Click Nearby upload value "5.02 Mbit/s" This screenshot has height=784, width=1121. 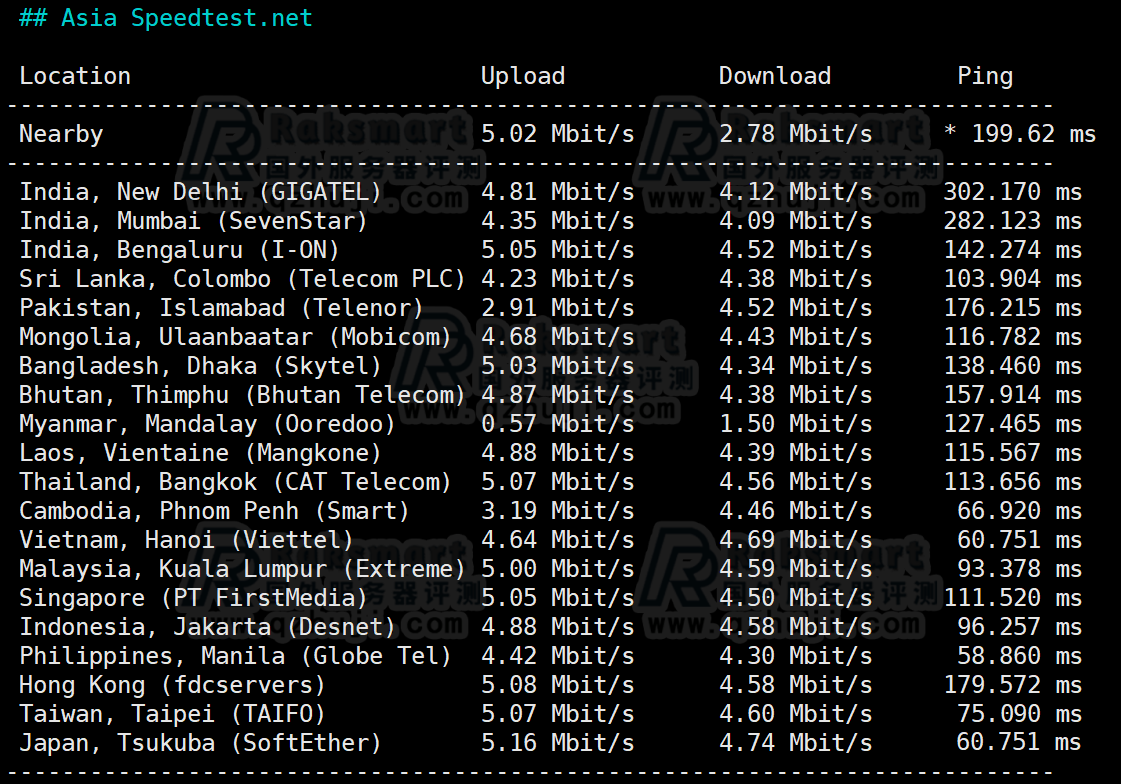[558, 134]
